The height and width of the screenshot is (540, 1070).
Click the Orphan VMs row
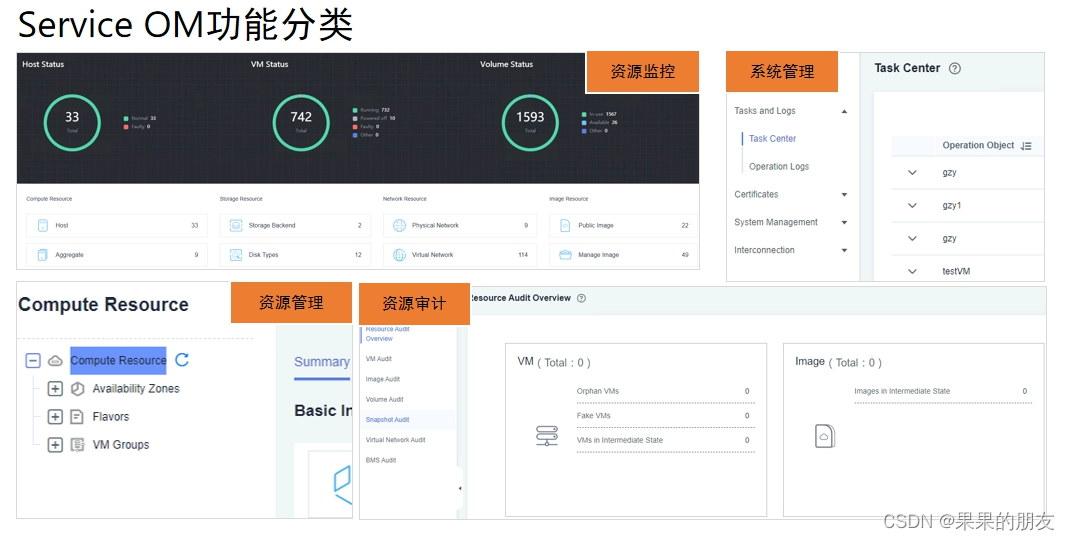coord(665,392)
